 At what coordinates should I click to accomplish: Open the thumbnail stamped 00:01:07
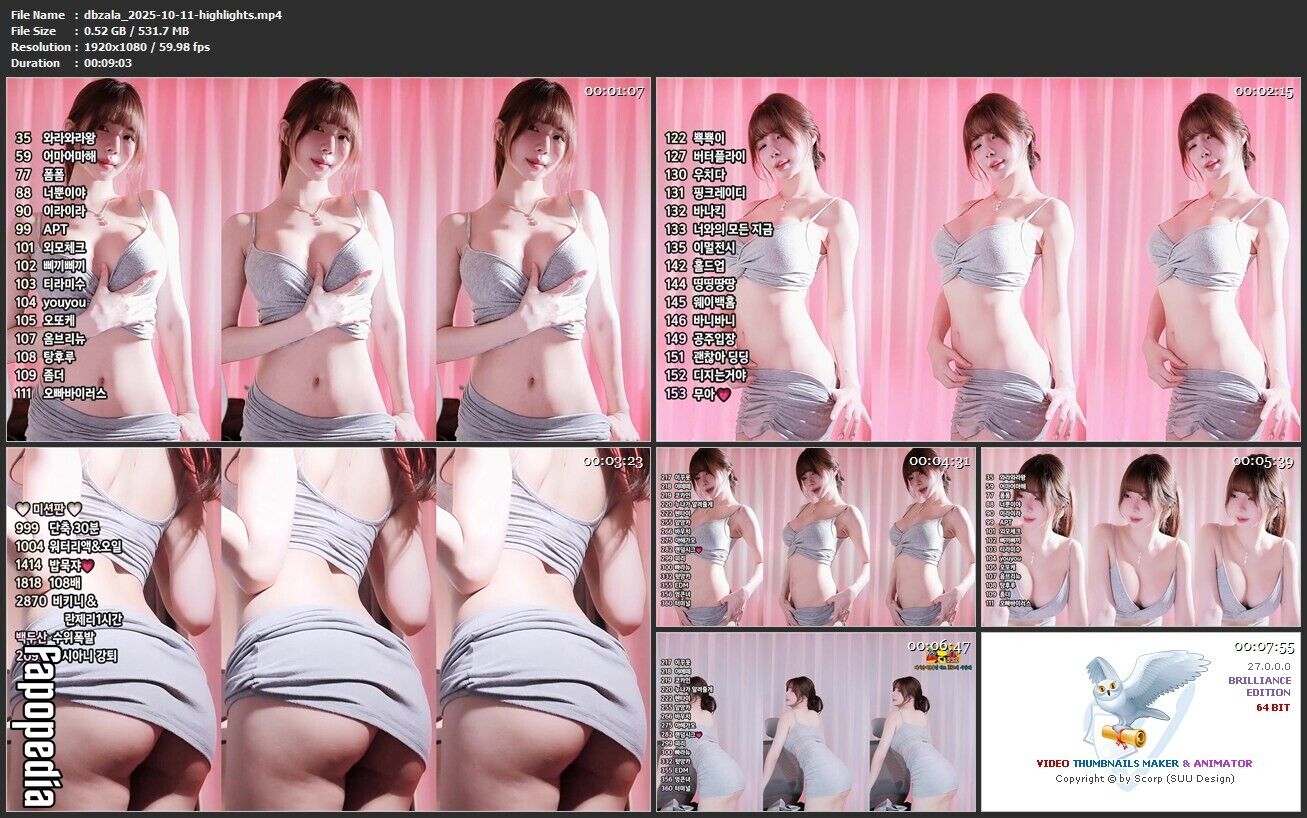pos(328,260)
